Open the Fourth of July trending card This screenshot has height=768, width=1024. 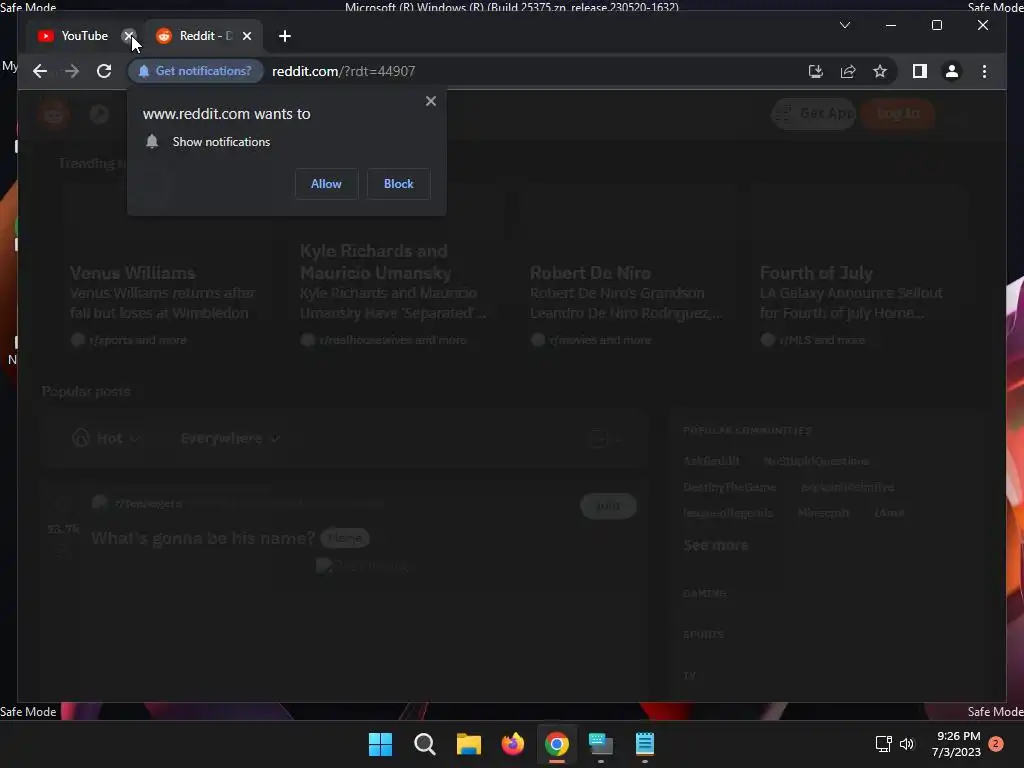pos(858,271)
